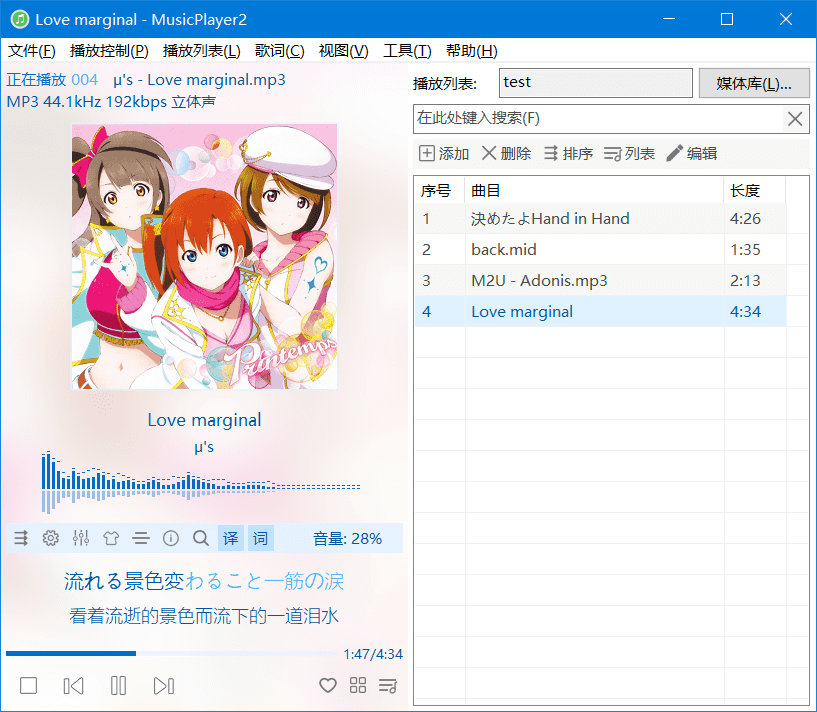Viewport: 817px width, 712px height.
Task: Click the audio spectrum visualizer
Action: (201, 482)
